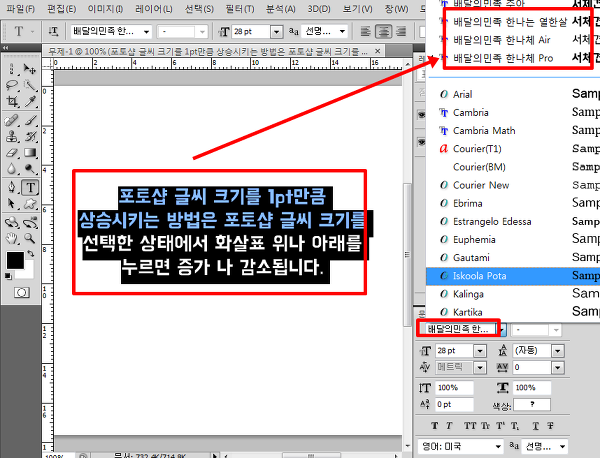This screenshot has width=600, height=458.
Task: Reset to default black and white colors
Action: coord(8,276)
